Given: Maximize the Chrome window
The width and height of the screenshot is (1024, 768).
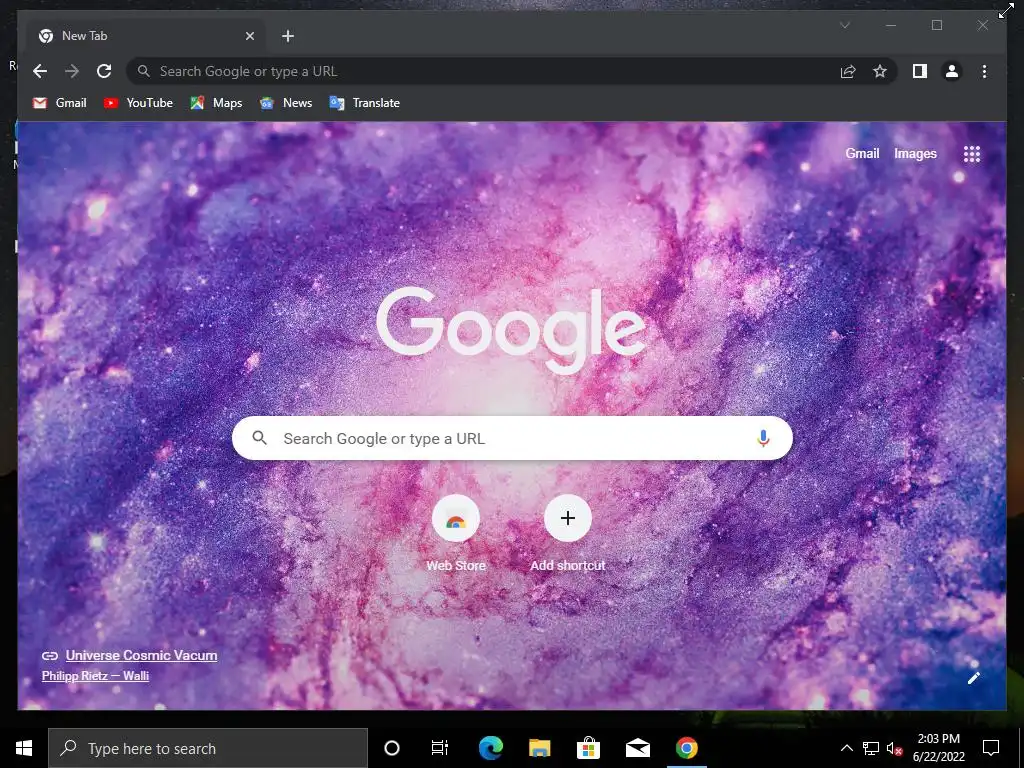Looking at the screenshot, I should coord(936,25).
